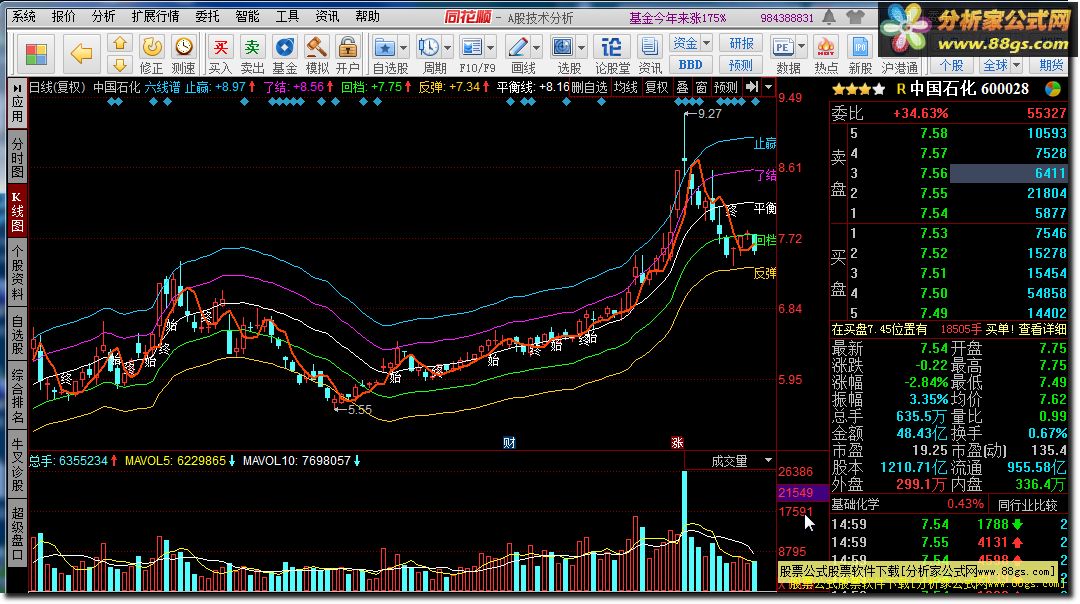Click the 修正 refresh icon
The height and width of the screenshot is (604, 1080).
point(152,47)
